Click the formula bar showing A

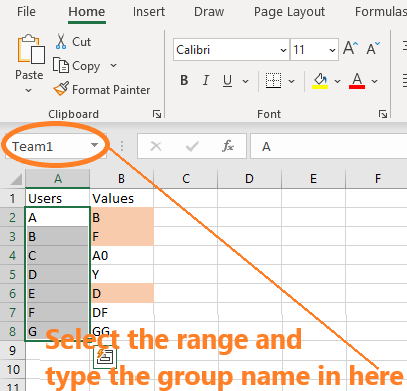329,146
